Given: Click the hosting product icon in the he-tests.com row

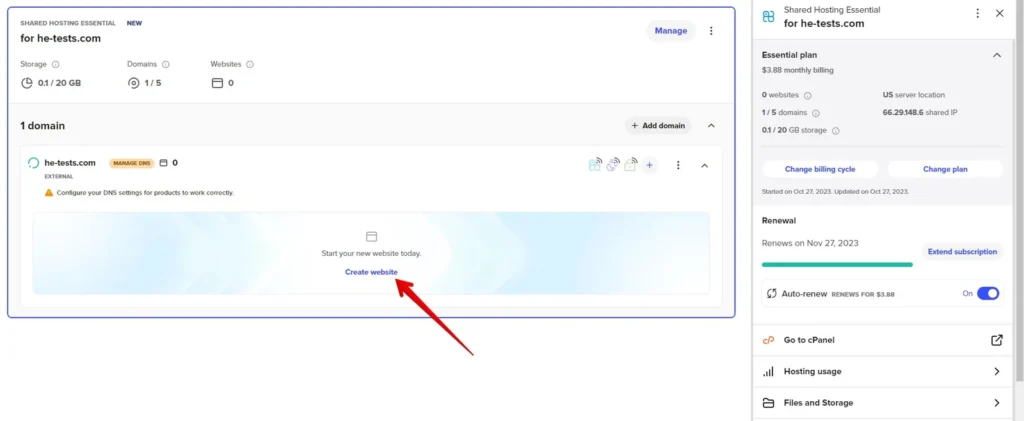Looking at the screenshot, I should coord(594,165).
